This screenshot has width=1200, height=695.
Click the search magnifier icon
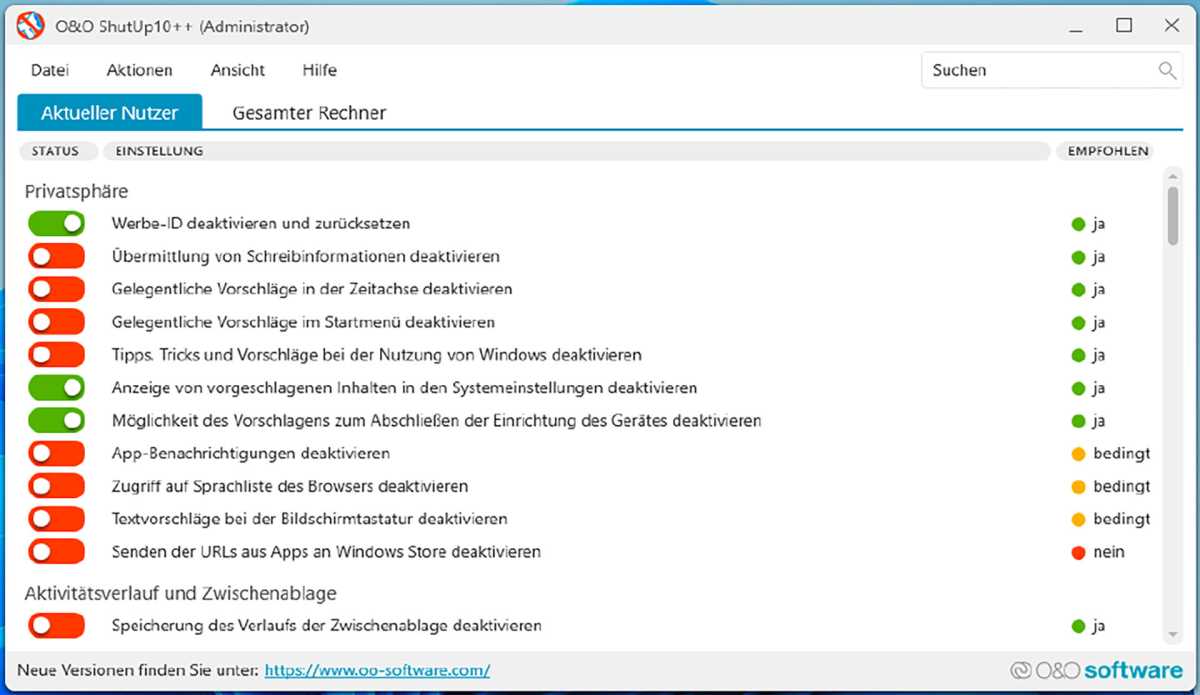click(1166, 70)
